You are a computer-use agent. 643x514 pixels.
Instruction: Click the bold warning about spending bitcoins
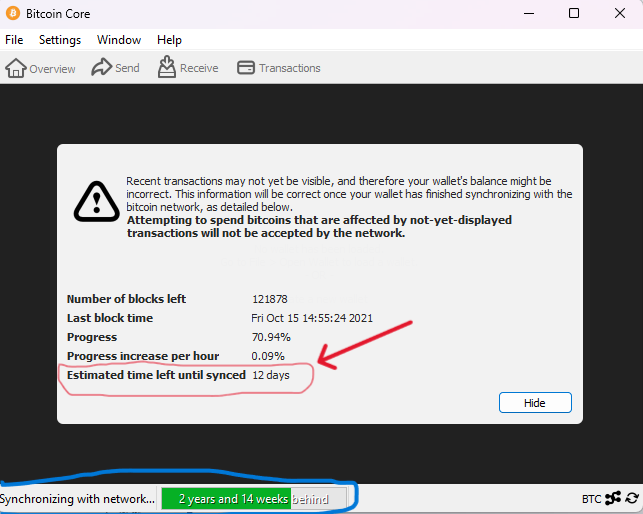319,226
